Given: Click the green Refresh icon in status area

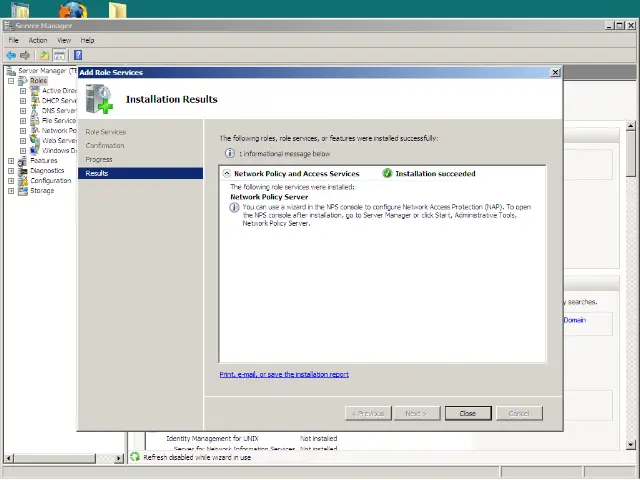Looking at the screenshot, I should [135, 457].
